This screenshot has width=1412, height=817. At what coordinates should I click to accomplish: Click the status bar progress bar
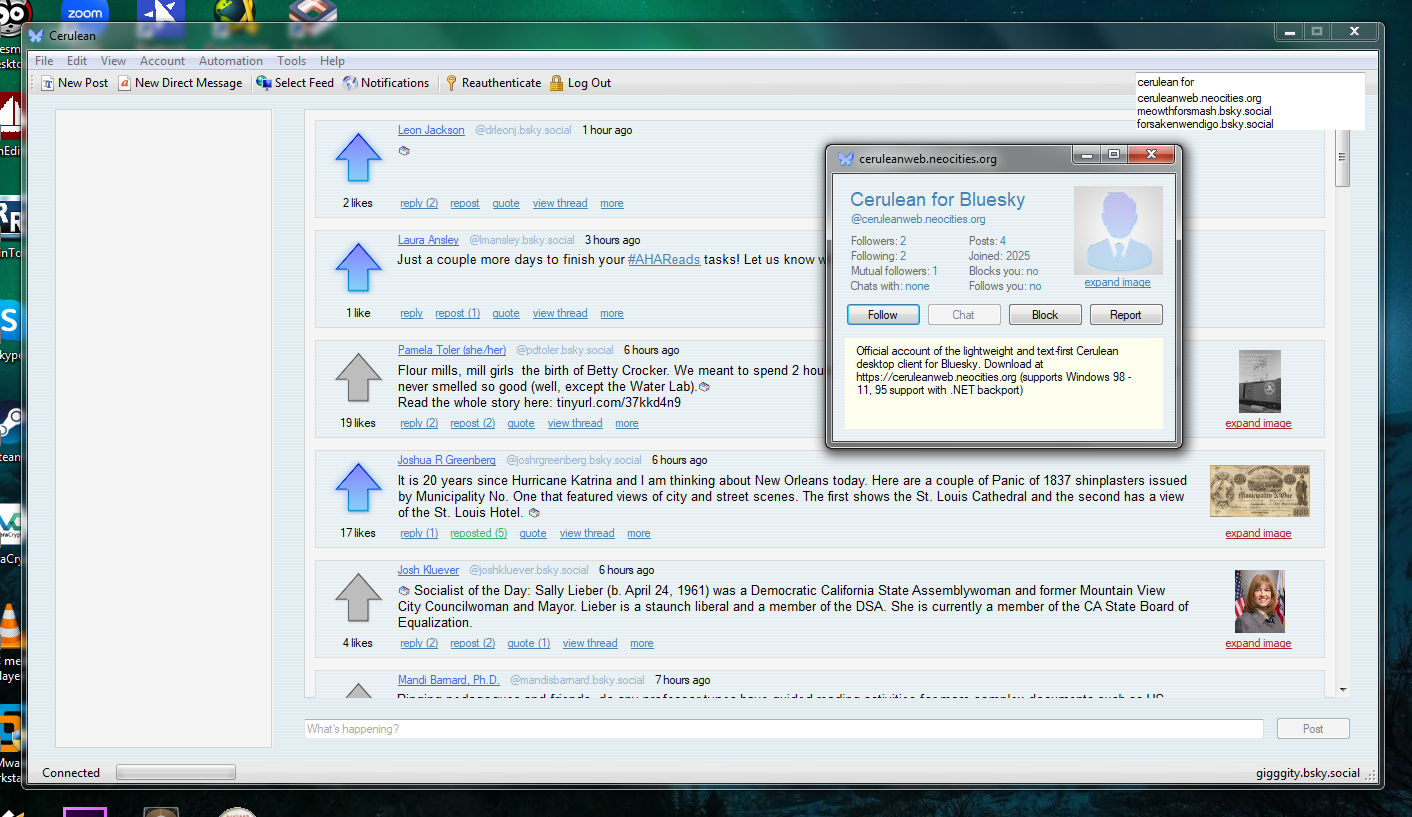click(x=176, y=772)
